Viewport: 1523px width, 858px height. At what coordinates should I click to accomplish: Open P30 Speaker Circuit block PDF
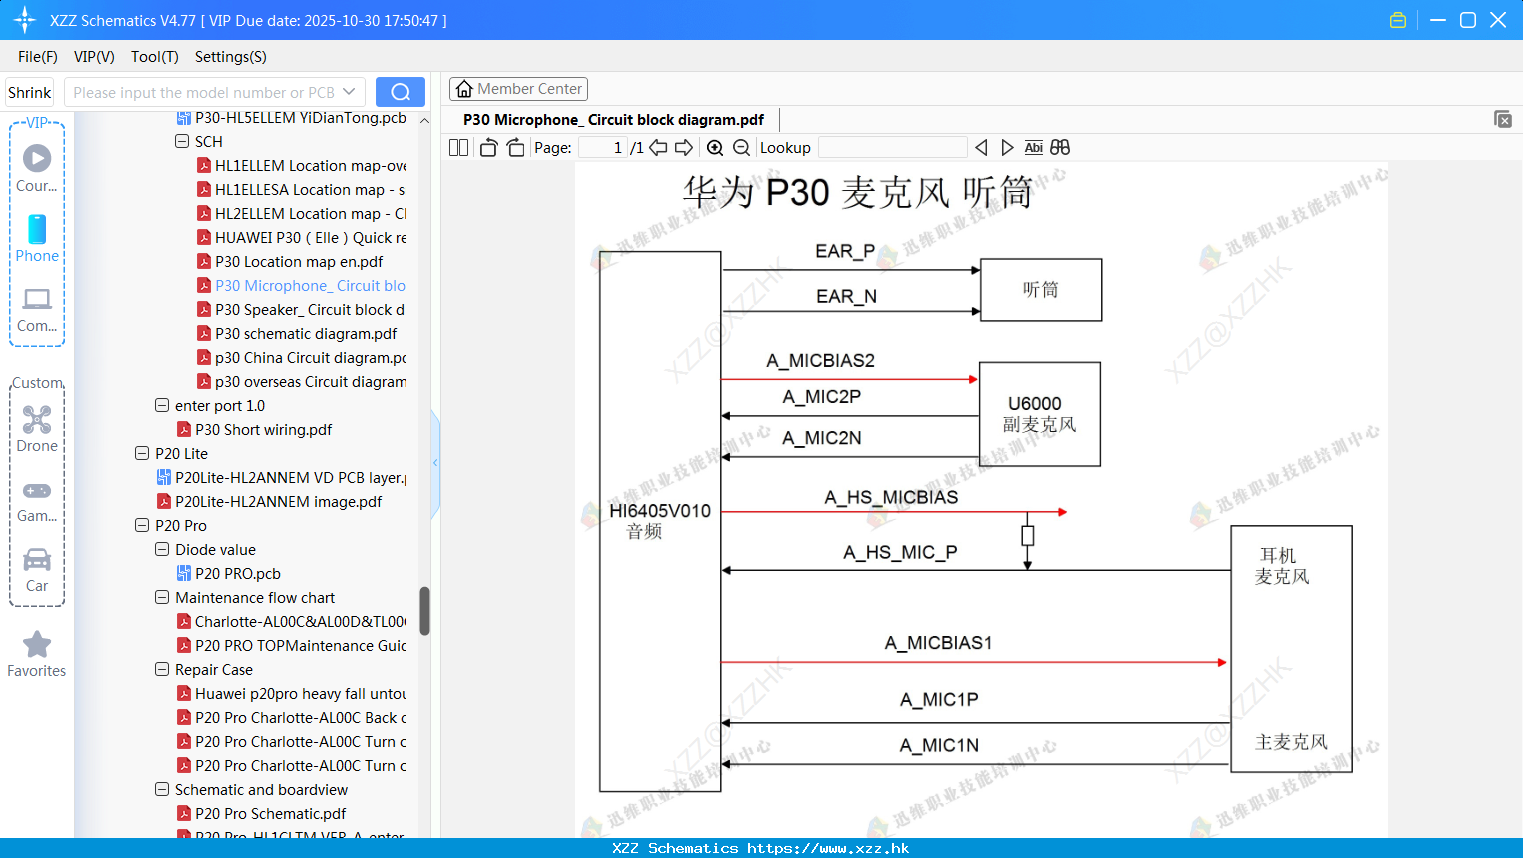[300, 310]
